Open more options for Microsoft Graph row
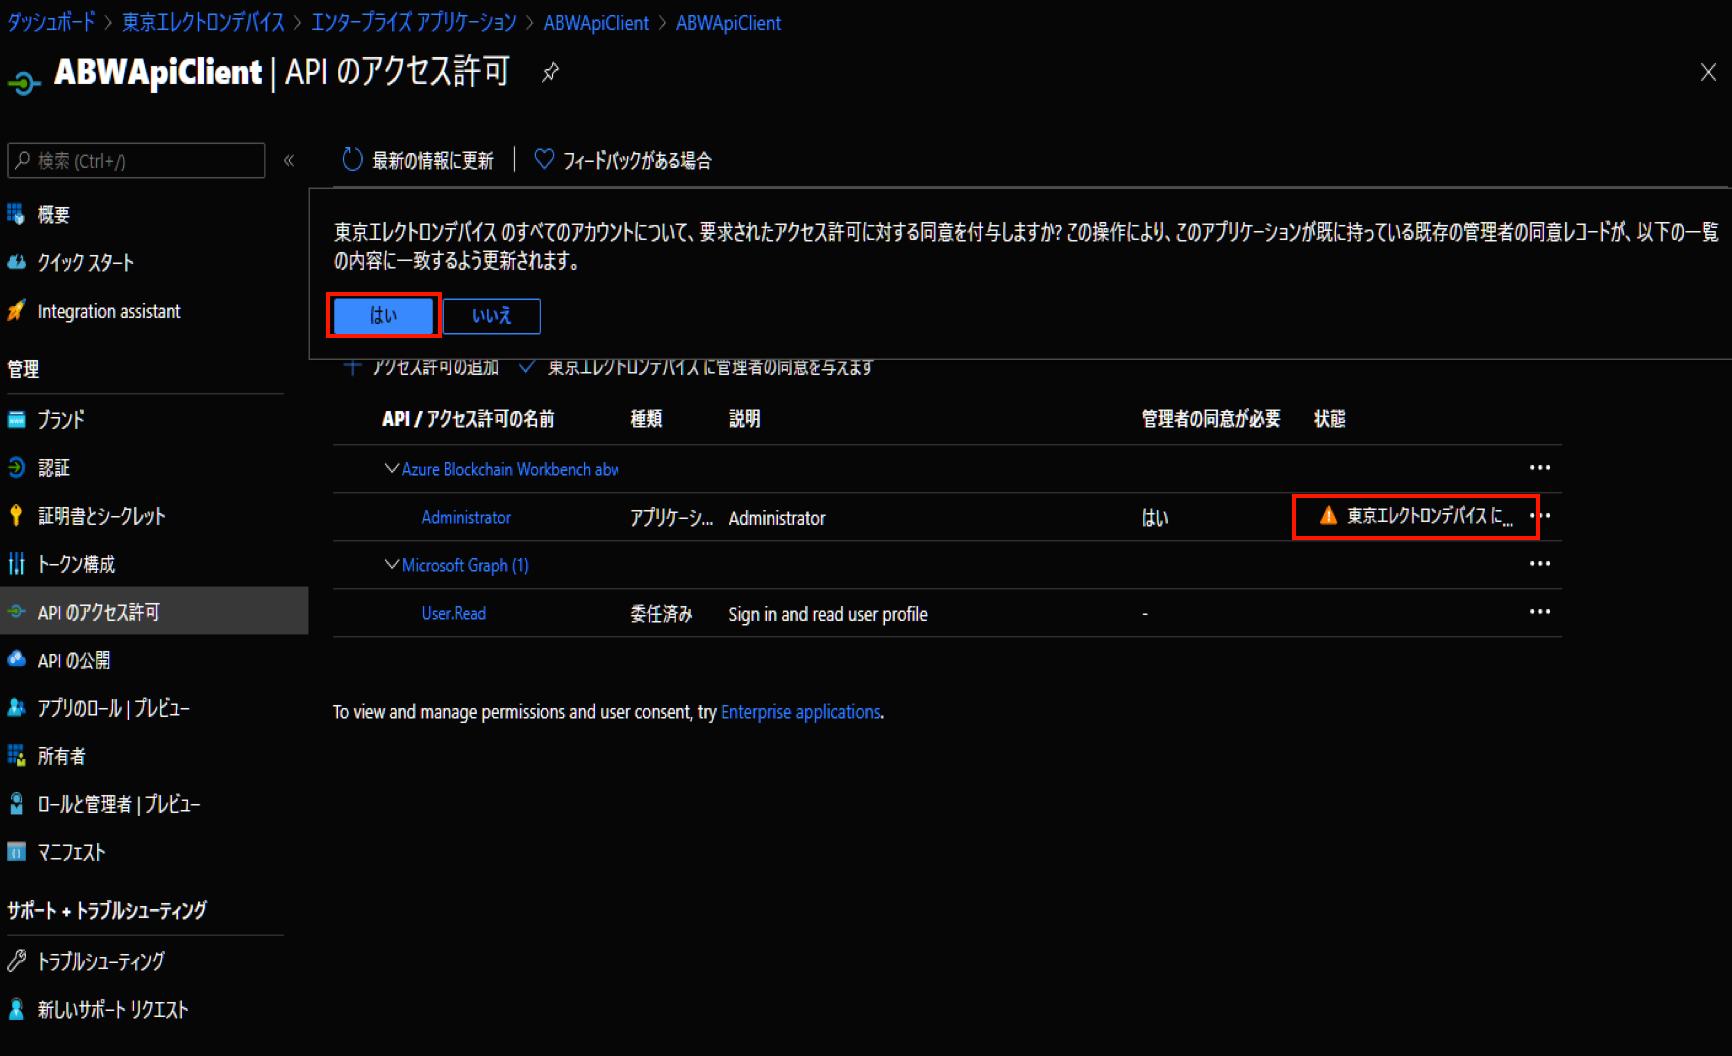The image size is (1732, 1056). click(1540, 563)
